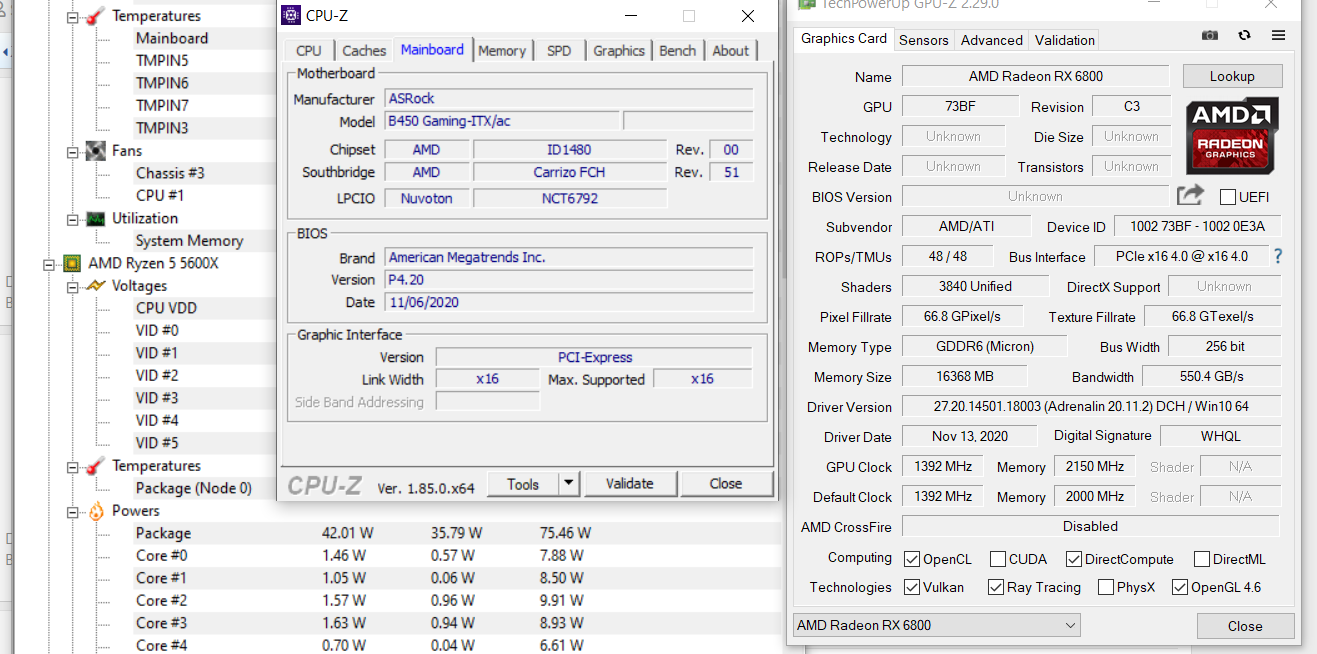This screenshot has width=1317, height=654.
Task: Open the Graphics tab in CPU-Z
Action: point(619,50)
